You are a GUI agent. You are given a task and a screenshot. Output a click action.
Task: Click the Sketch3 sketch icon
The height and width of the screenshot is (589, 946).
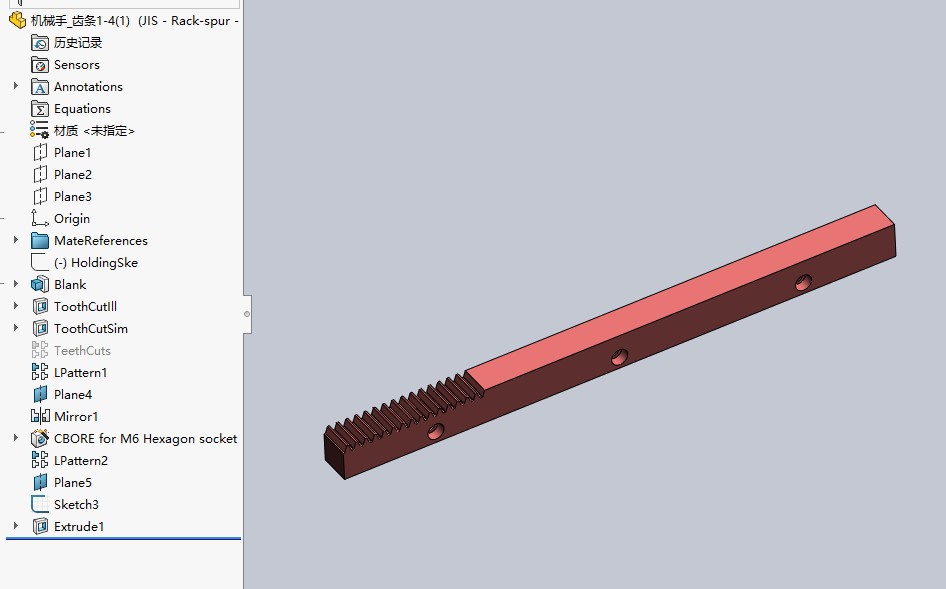click(40, 505)
